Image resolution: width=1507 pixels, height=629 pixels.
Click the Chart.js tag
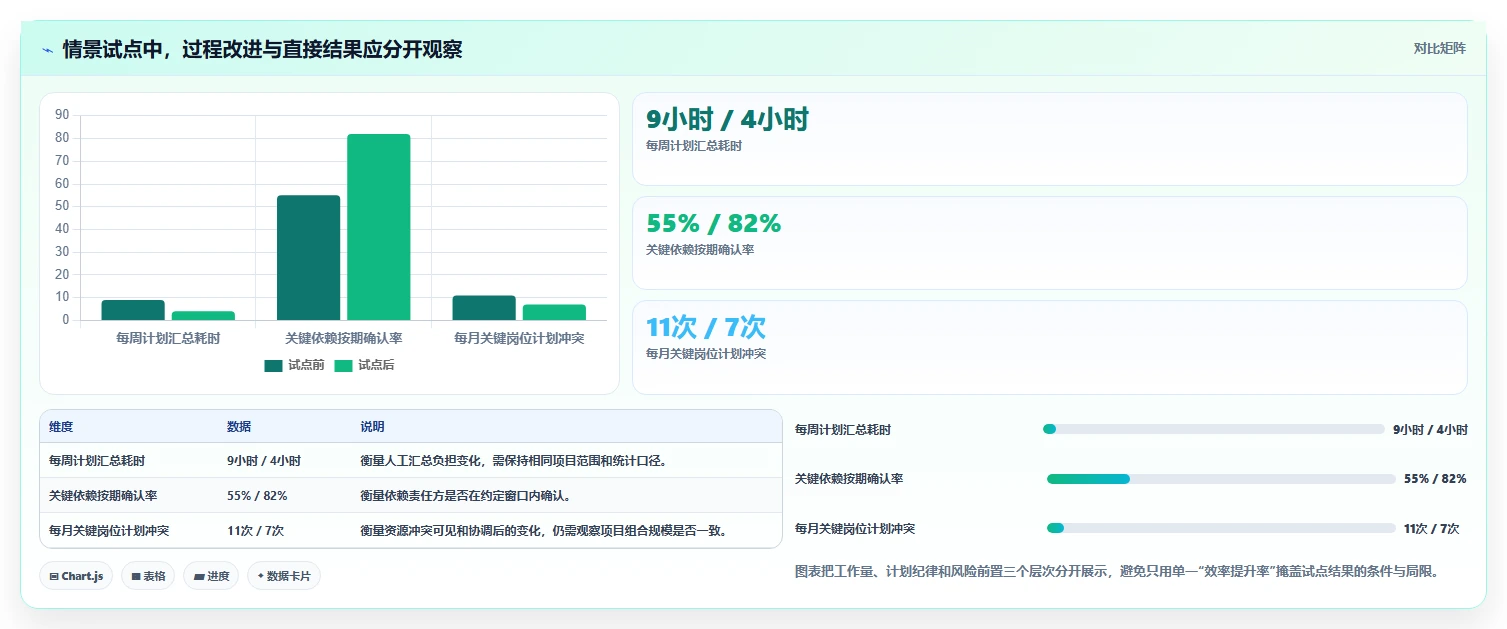(76, 576)
